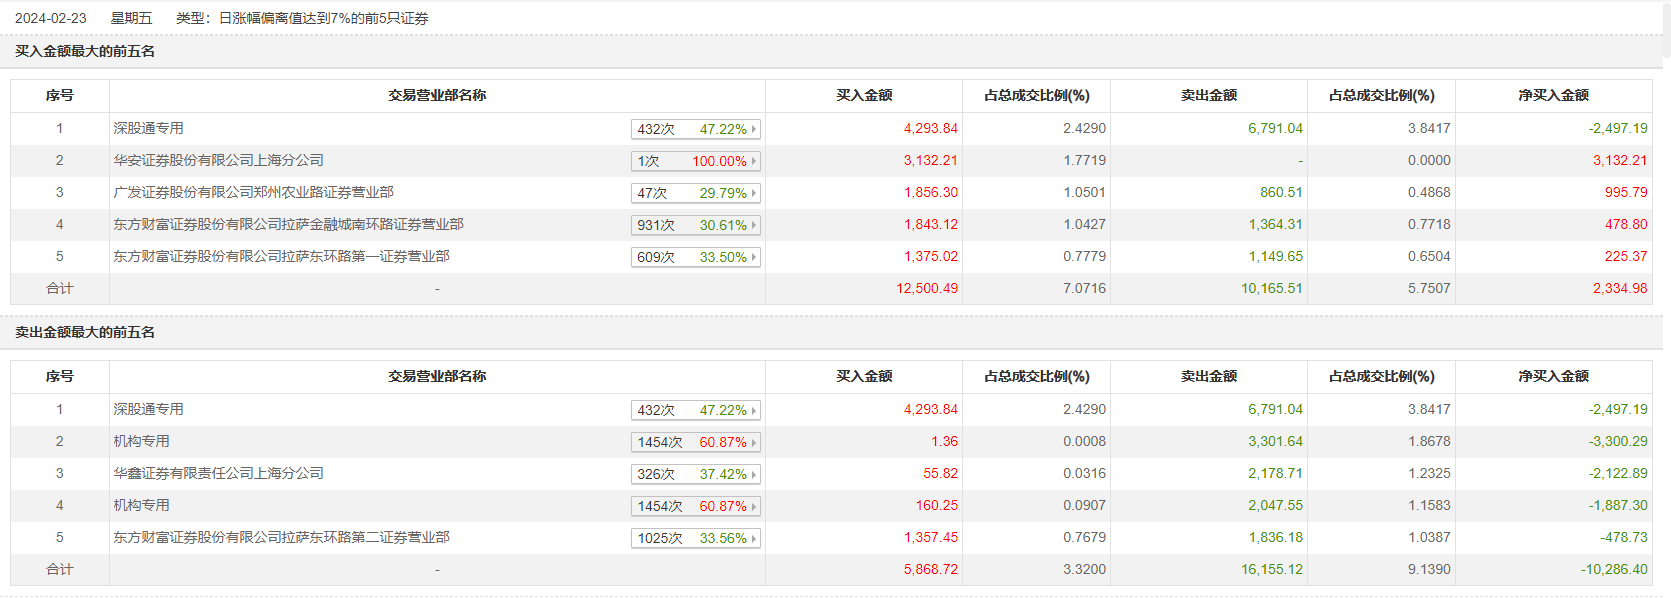The height and width of the screenshot is (599, 1671).
Task: Open 深股通专用 in the top buy table
Action: coord(148,128)
